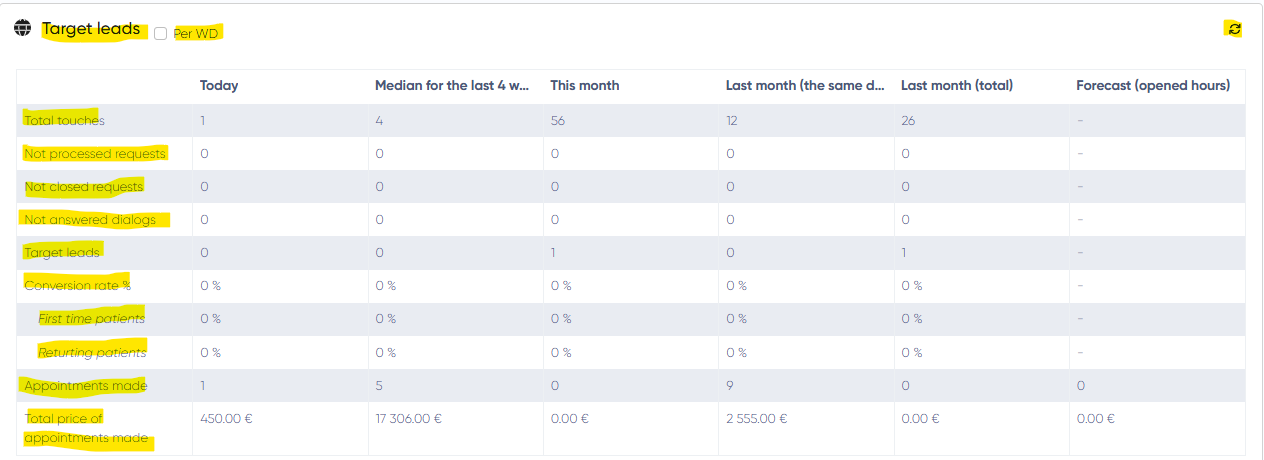Click the Not answered dialogs row label
This screenshot has width=1264, height=460.
[x=90, y=220]
